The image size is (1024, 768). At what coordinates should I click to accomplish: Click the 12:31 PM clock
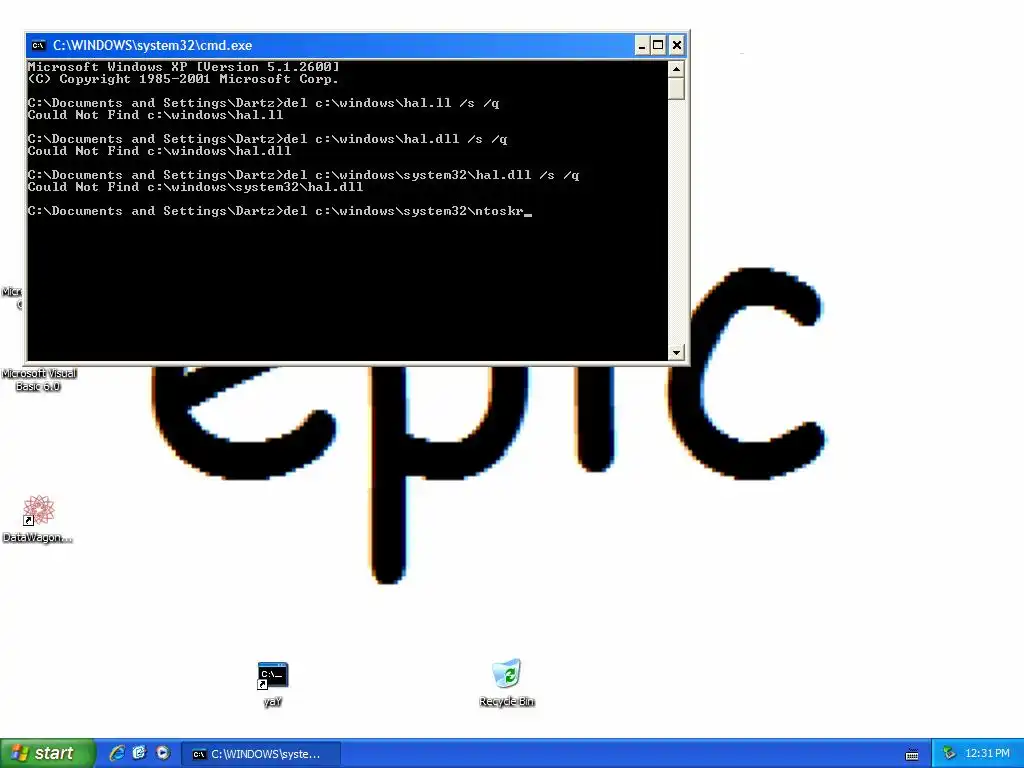(x=987, y=754)
